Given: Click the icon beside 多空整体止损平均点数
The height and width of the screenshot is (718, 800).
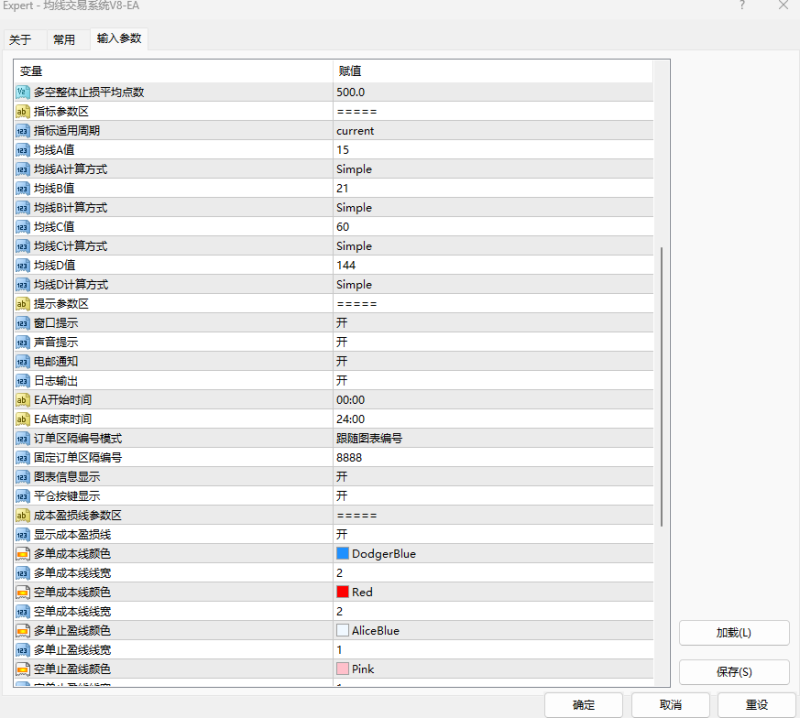Looking at the screenshot, I should tap(21, 91).
